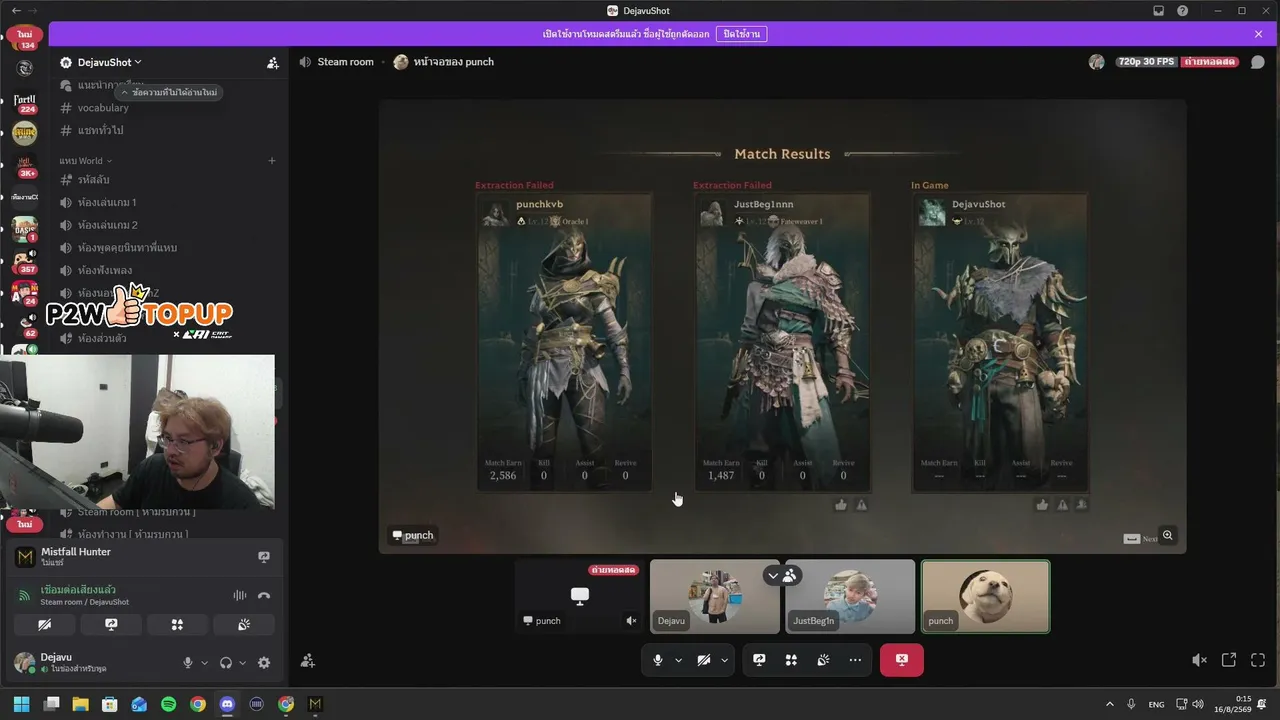Open noise suppression waveform icon
This screenshot has width=1280, height=720.
[x=240, y=595]
